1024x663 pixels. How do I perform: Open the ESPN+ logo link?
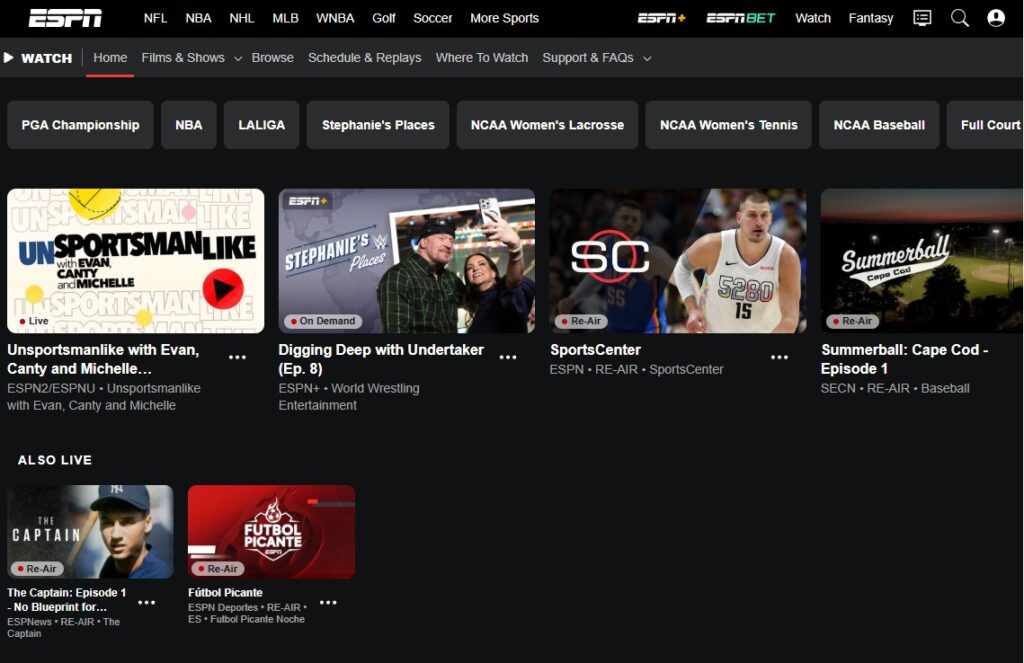[662, 18]
